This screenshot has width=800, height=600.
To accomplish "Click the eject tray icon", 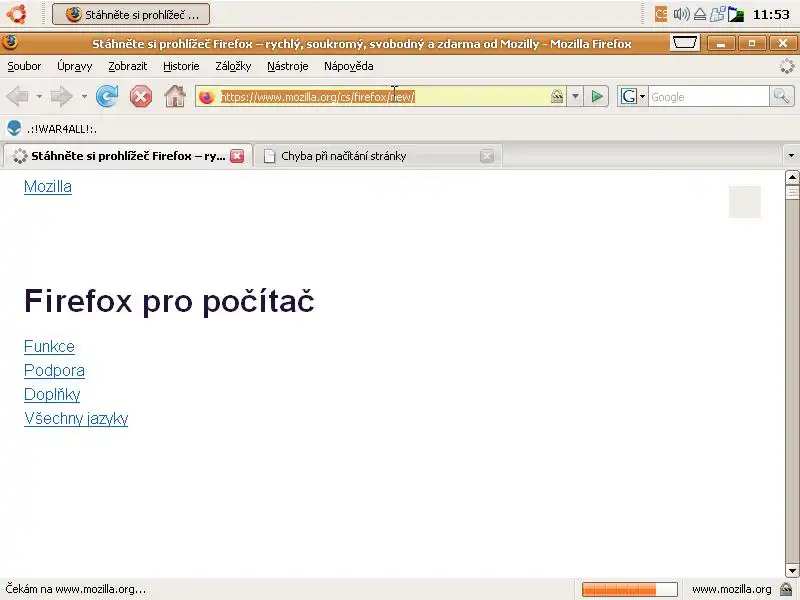I will click(x=700, y=15).
